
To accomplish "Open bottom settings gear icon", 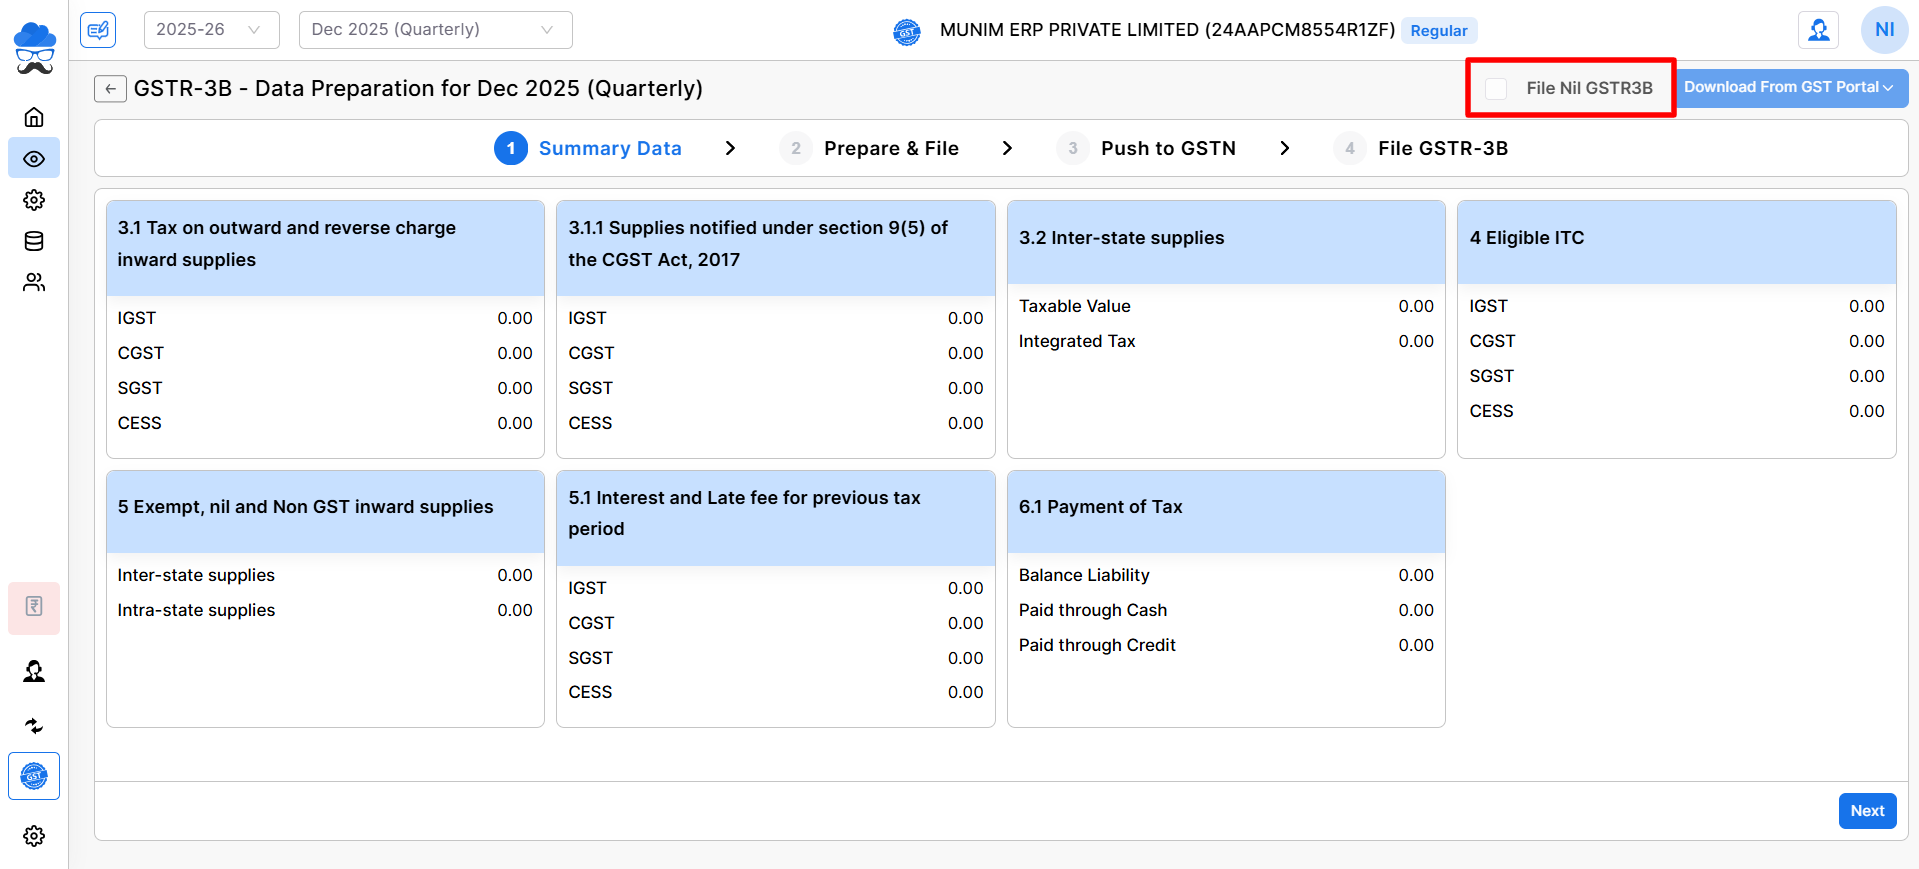I will [x=34, y=836].
